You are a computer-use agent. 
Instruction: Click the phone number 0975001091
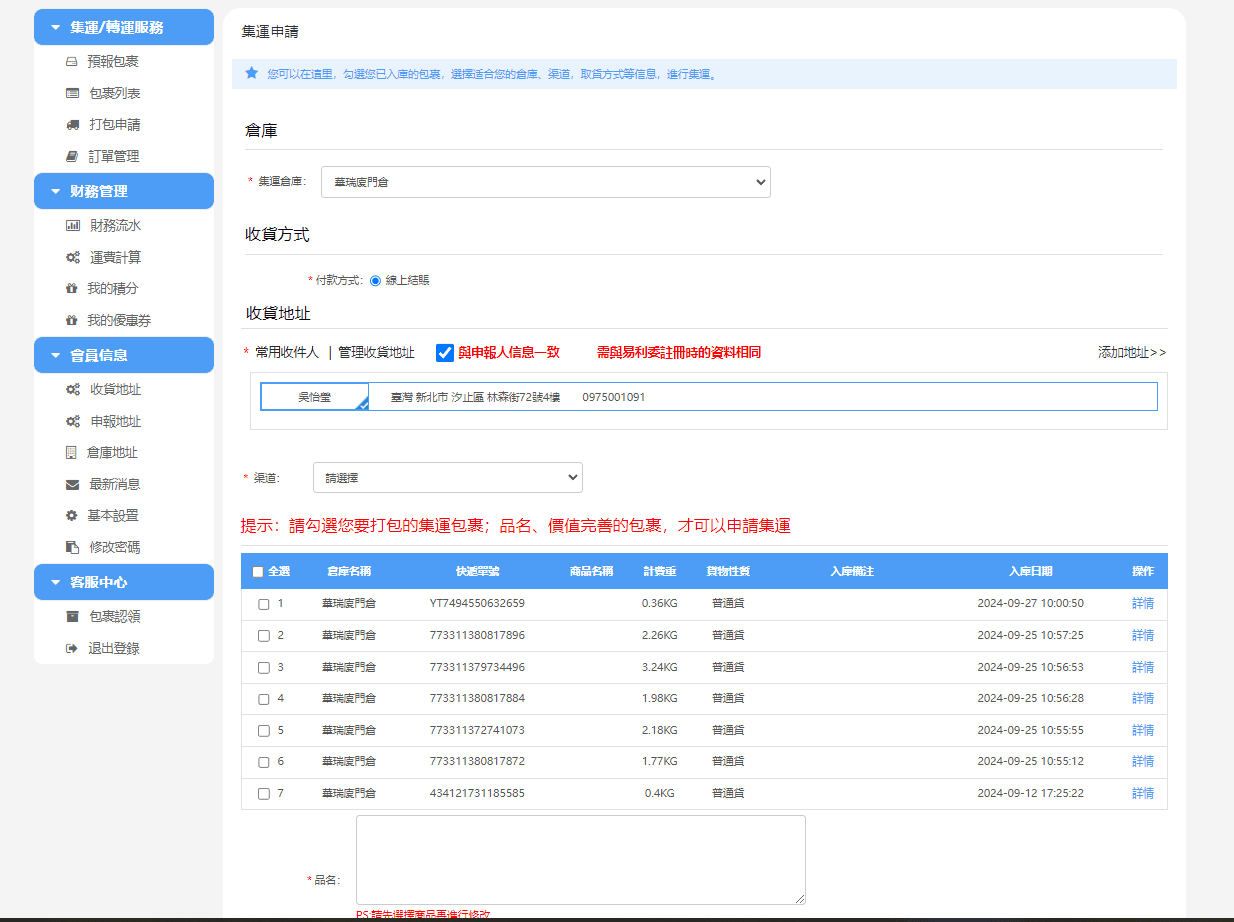click(614, 397)
